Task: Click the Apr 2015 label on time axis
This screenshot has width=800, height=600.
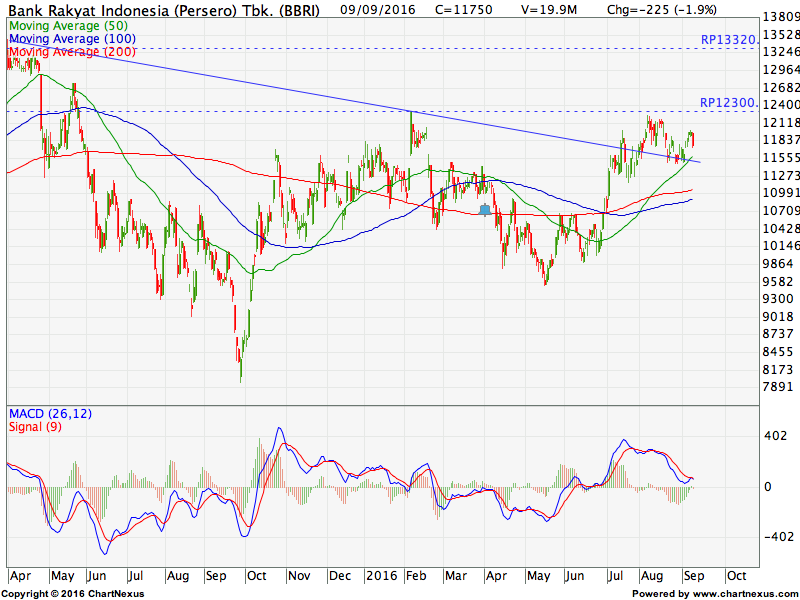Action: pos(20,576)
